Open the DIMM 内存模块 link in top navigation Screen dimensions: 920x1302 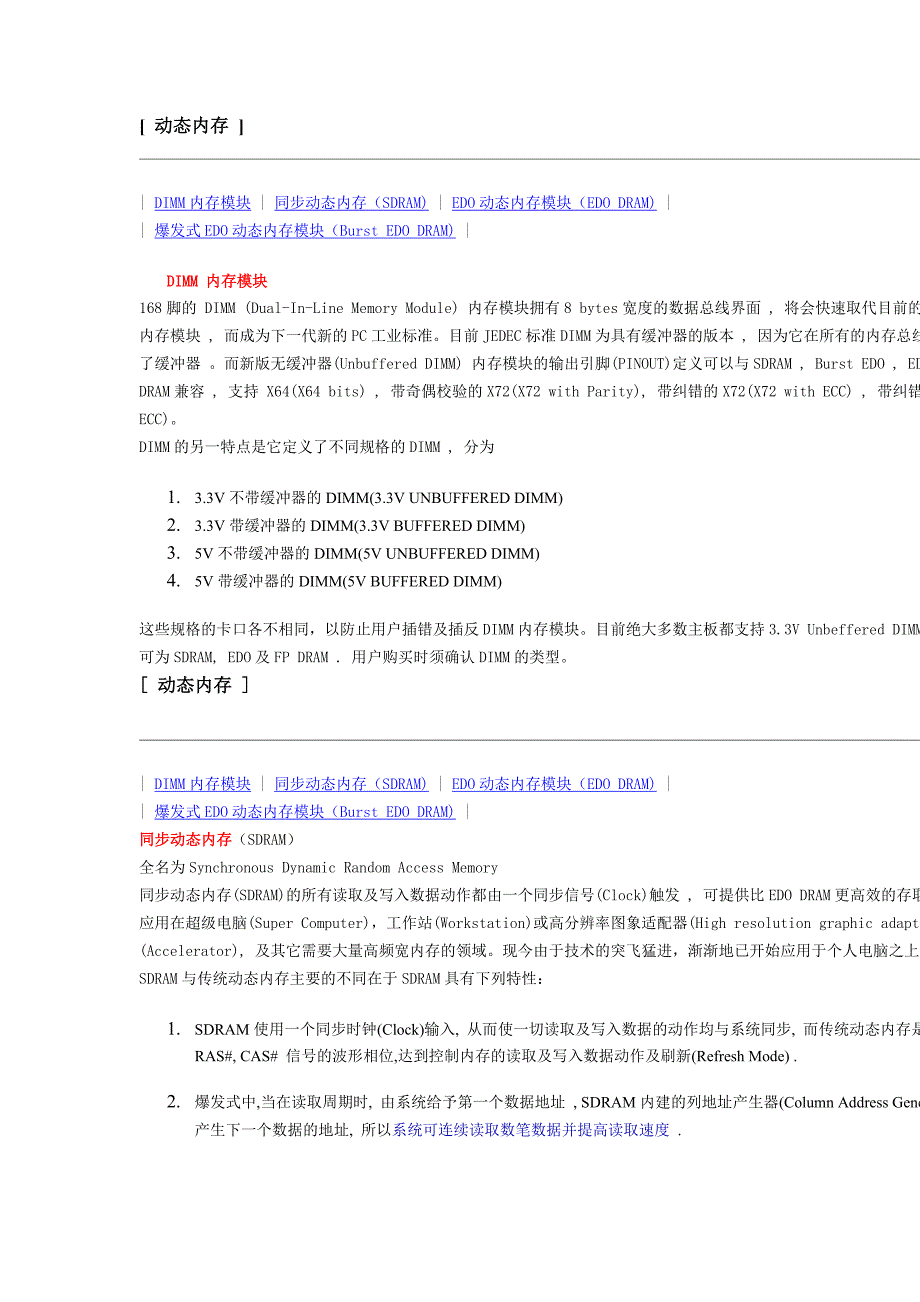point(202,202)
